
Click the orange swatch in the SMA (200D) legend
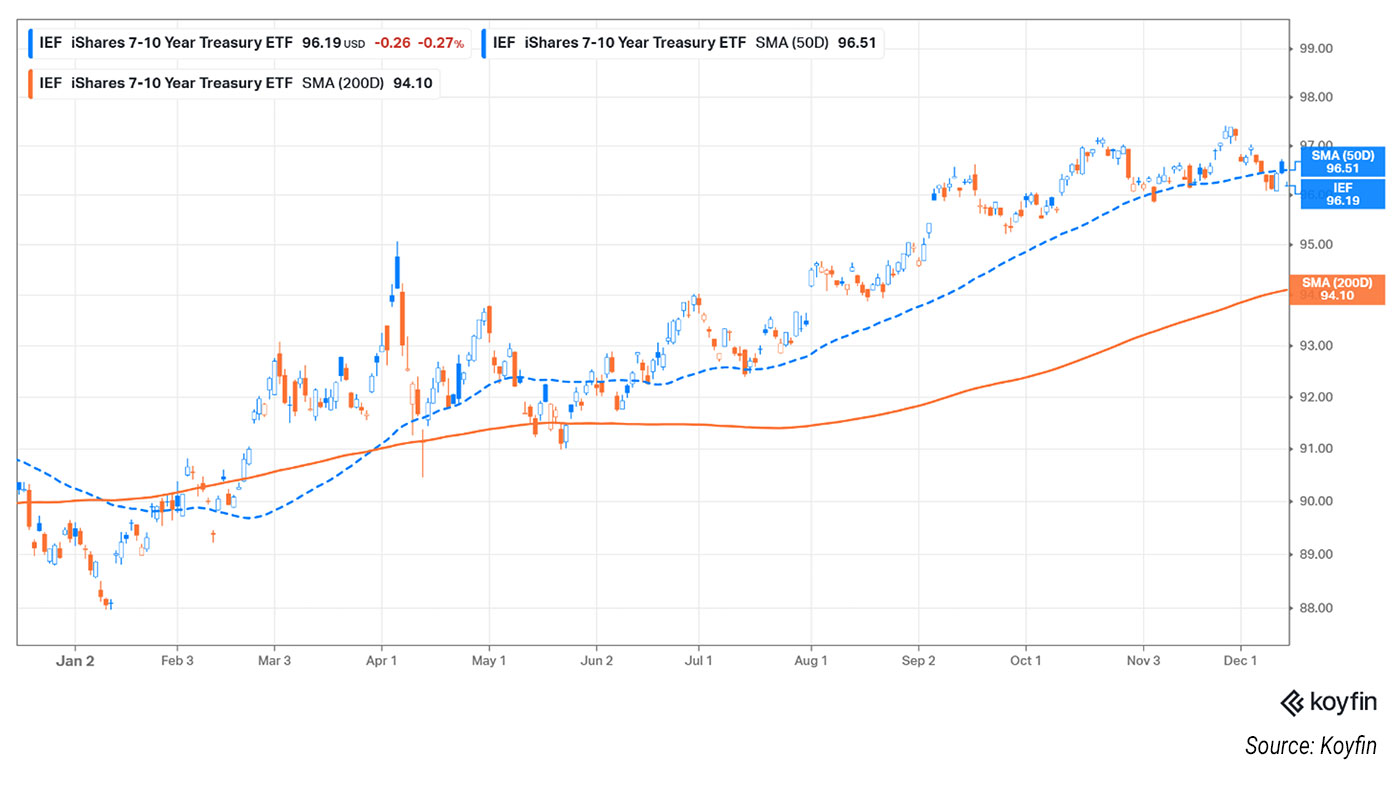coord(32,83)
